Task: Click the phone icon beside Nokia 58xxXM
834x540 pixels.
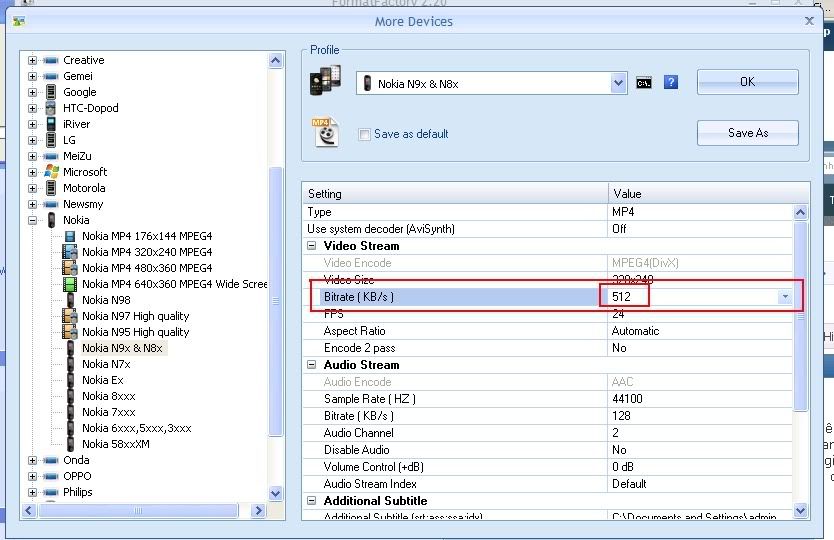Action: coord(70,444)
